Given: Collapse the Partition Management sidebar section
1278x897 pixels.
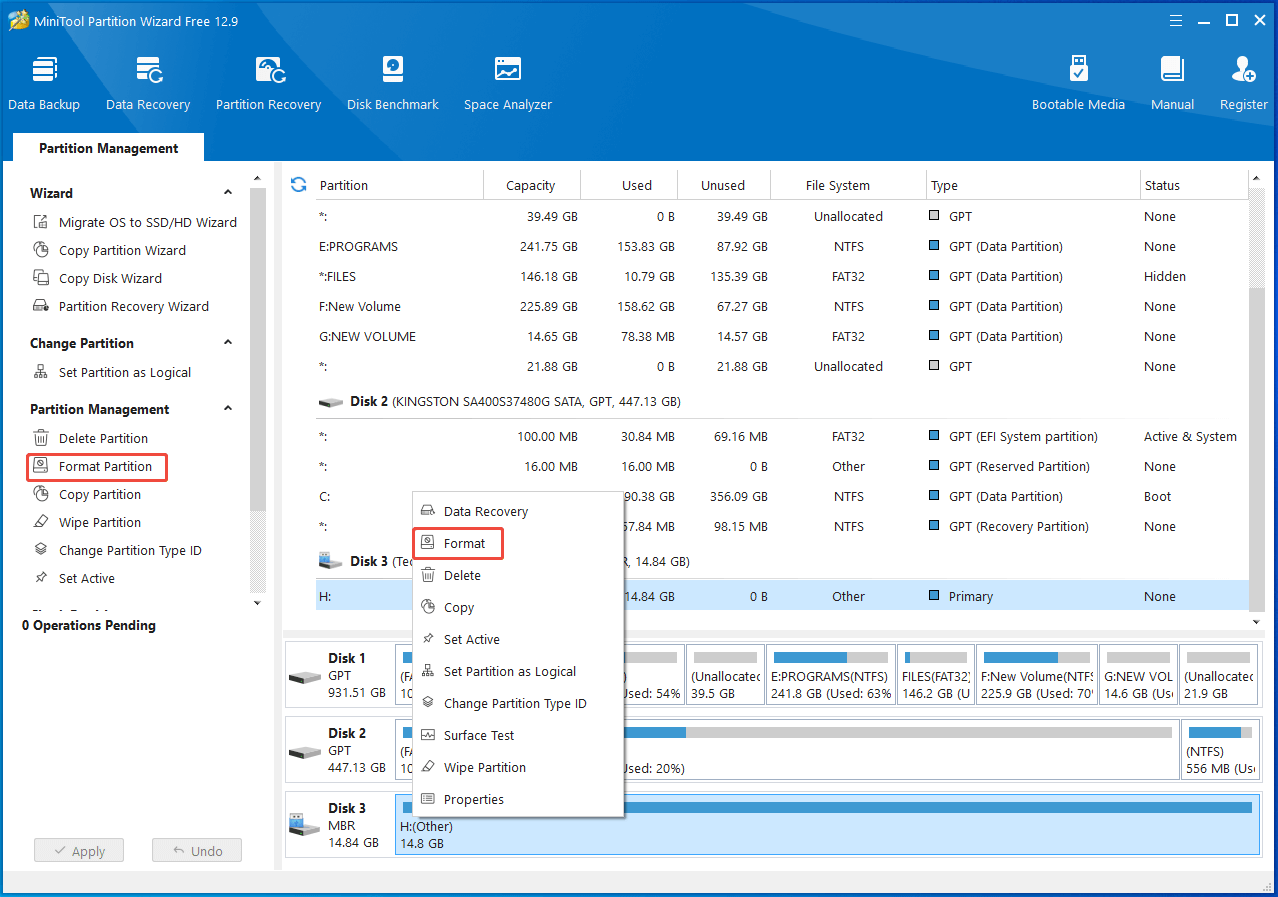Looking at the screenshot, I should (228, 409).
